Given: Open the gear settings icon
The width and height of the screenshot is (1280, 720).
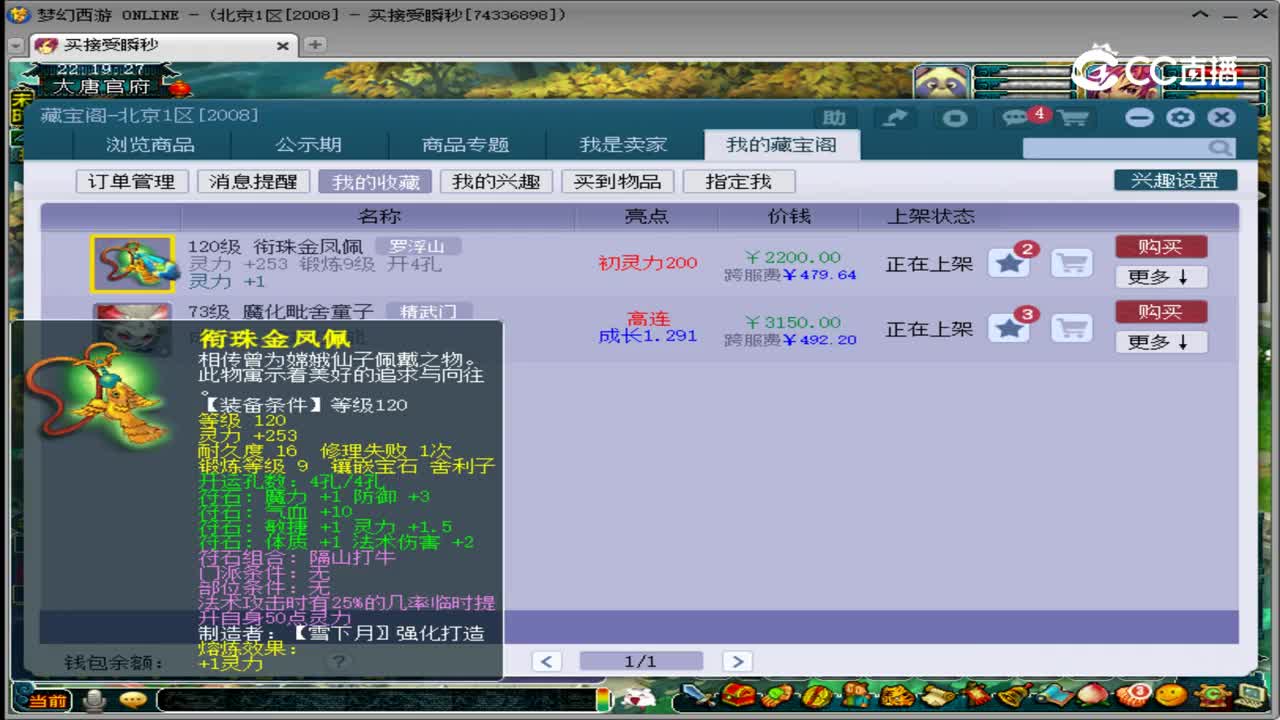Looking at the screenshot, I should [x=1181, y=117].
